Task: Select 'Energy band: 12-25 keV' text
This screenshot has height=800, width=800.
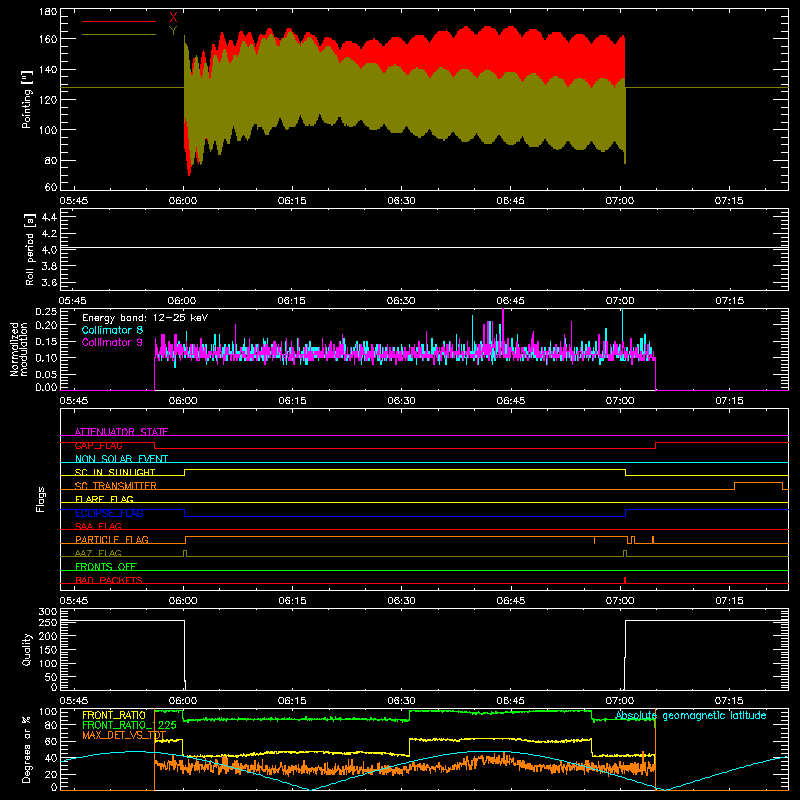Action: click(x=145, y=318)
